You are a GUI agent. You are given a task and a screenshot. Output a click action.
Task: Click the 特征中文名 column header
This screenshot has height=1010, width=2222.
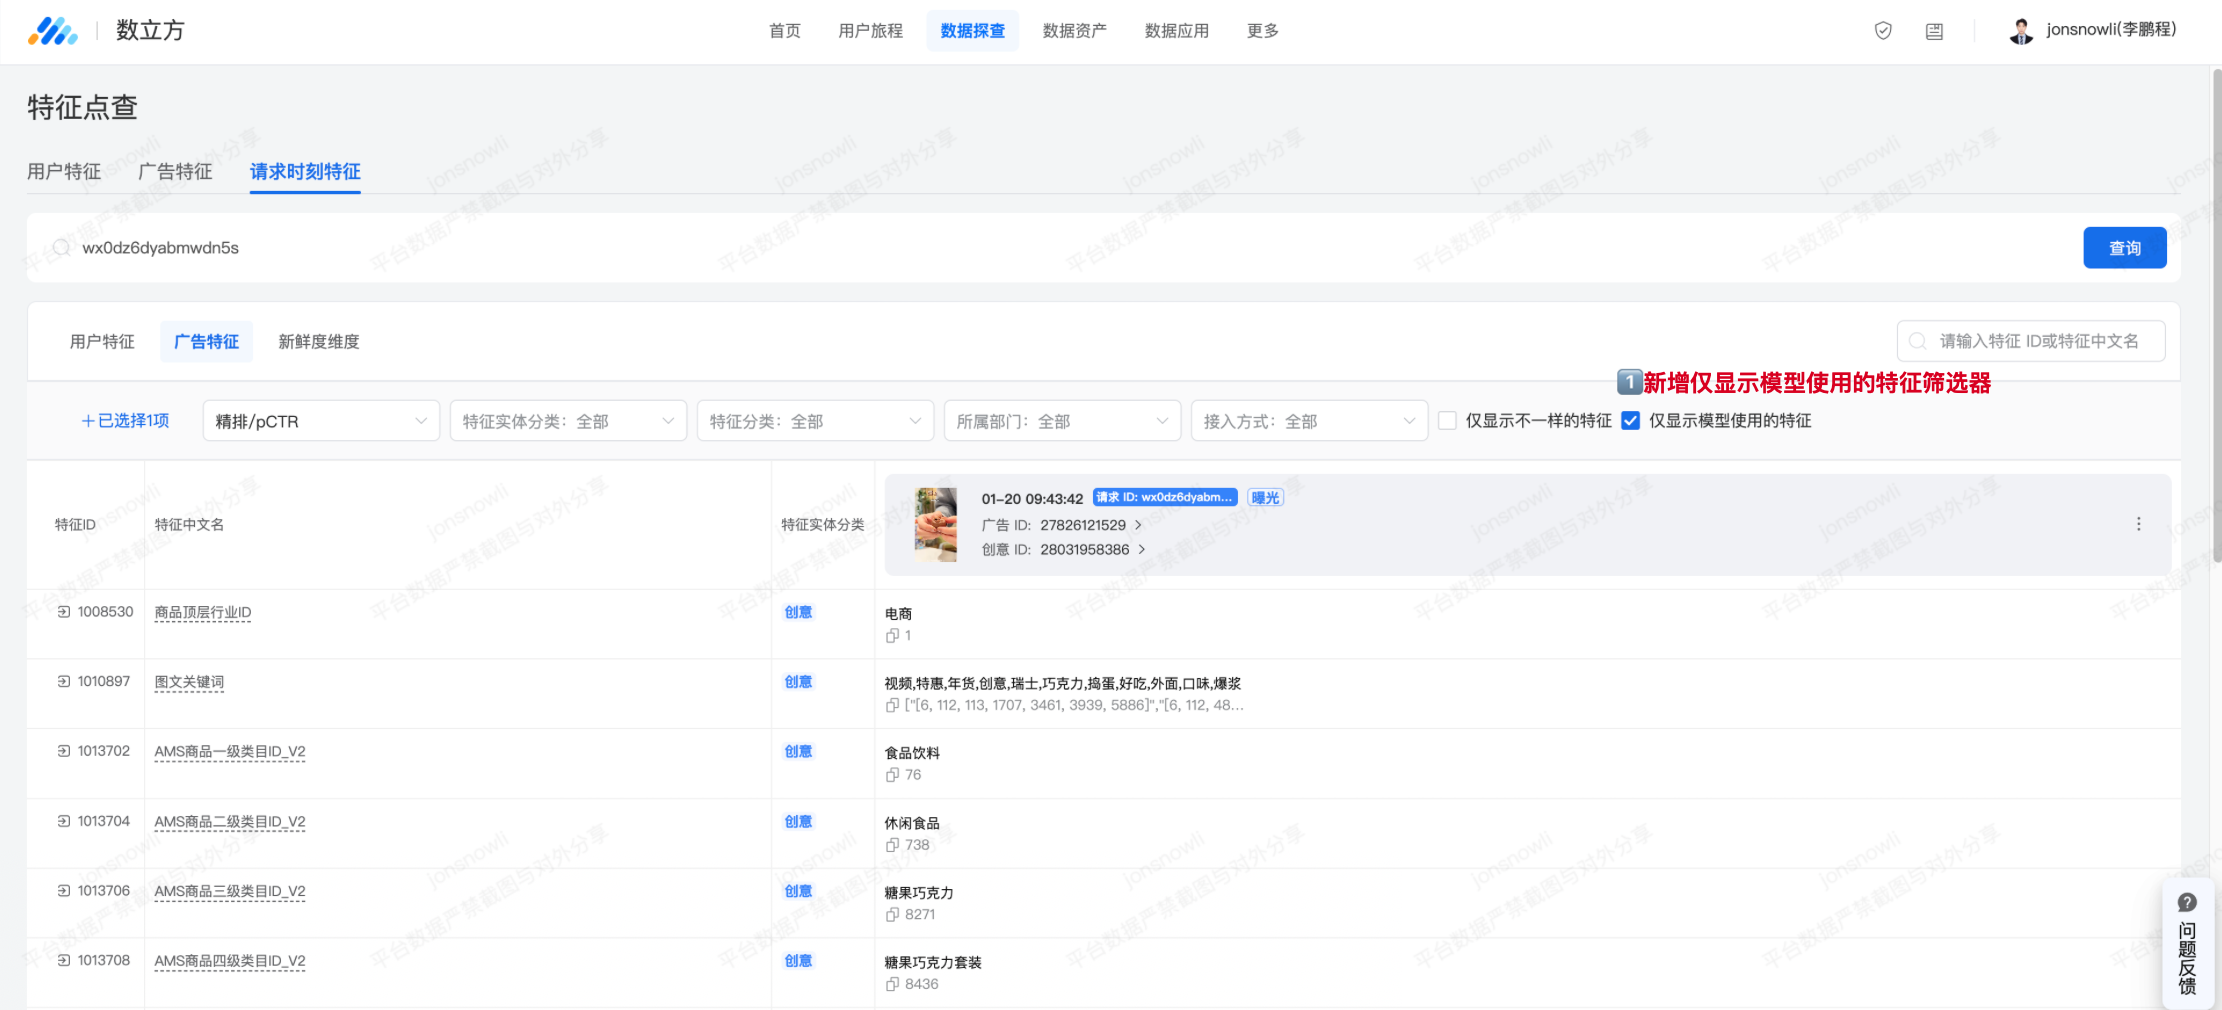point(189,524)
